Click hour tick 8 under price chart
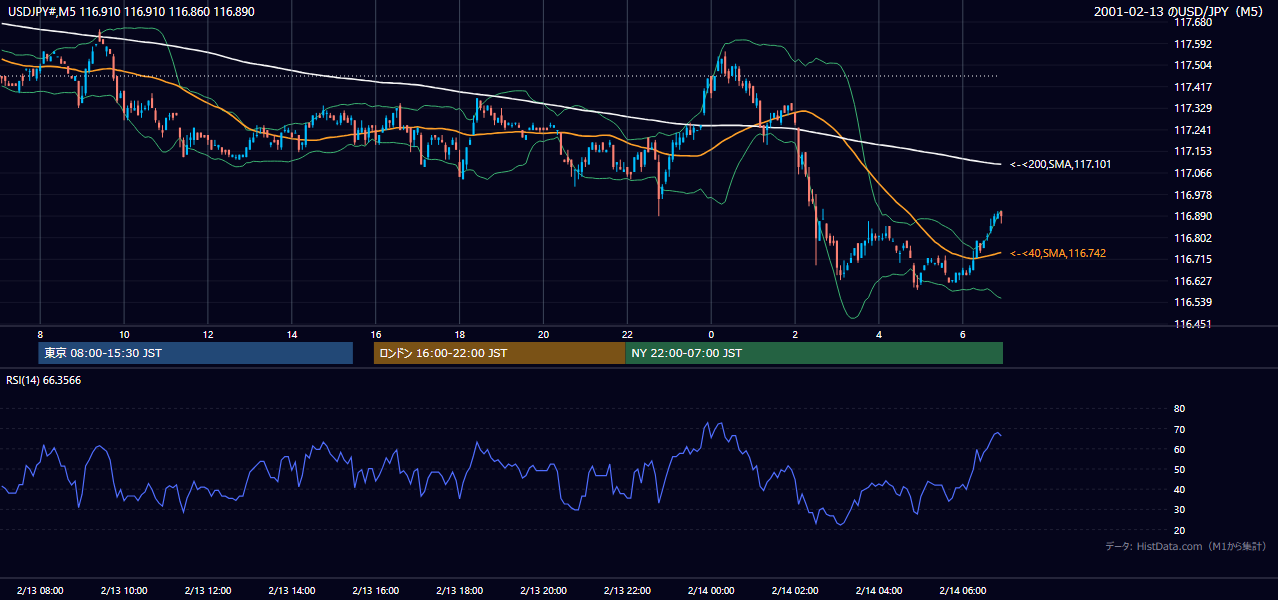The image size is (1278, 600). tap(40, 333)
